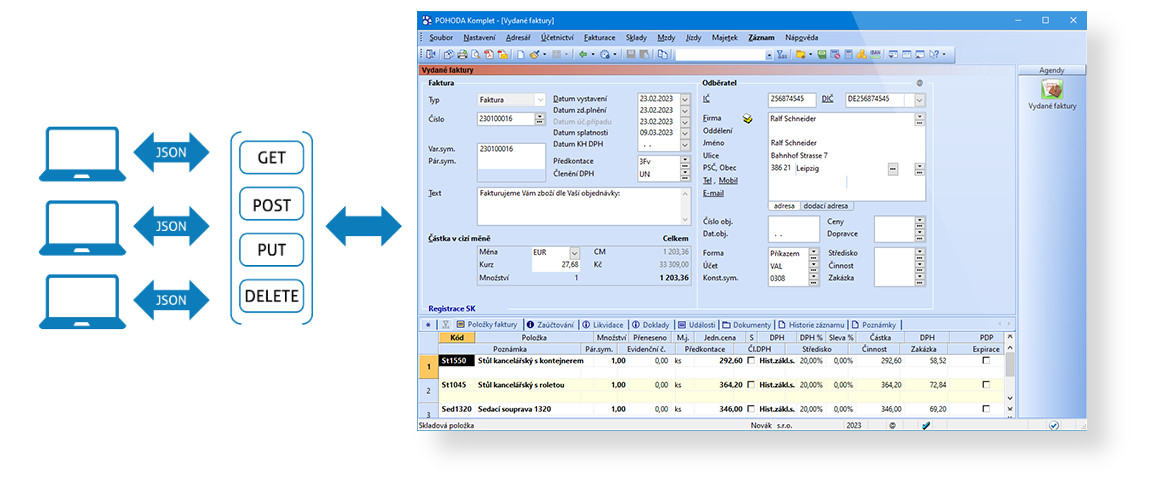The image size is (1154, 500).
Task: Open the Fakturace menu
Action: 599,38
